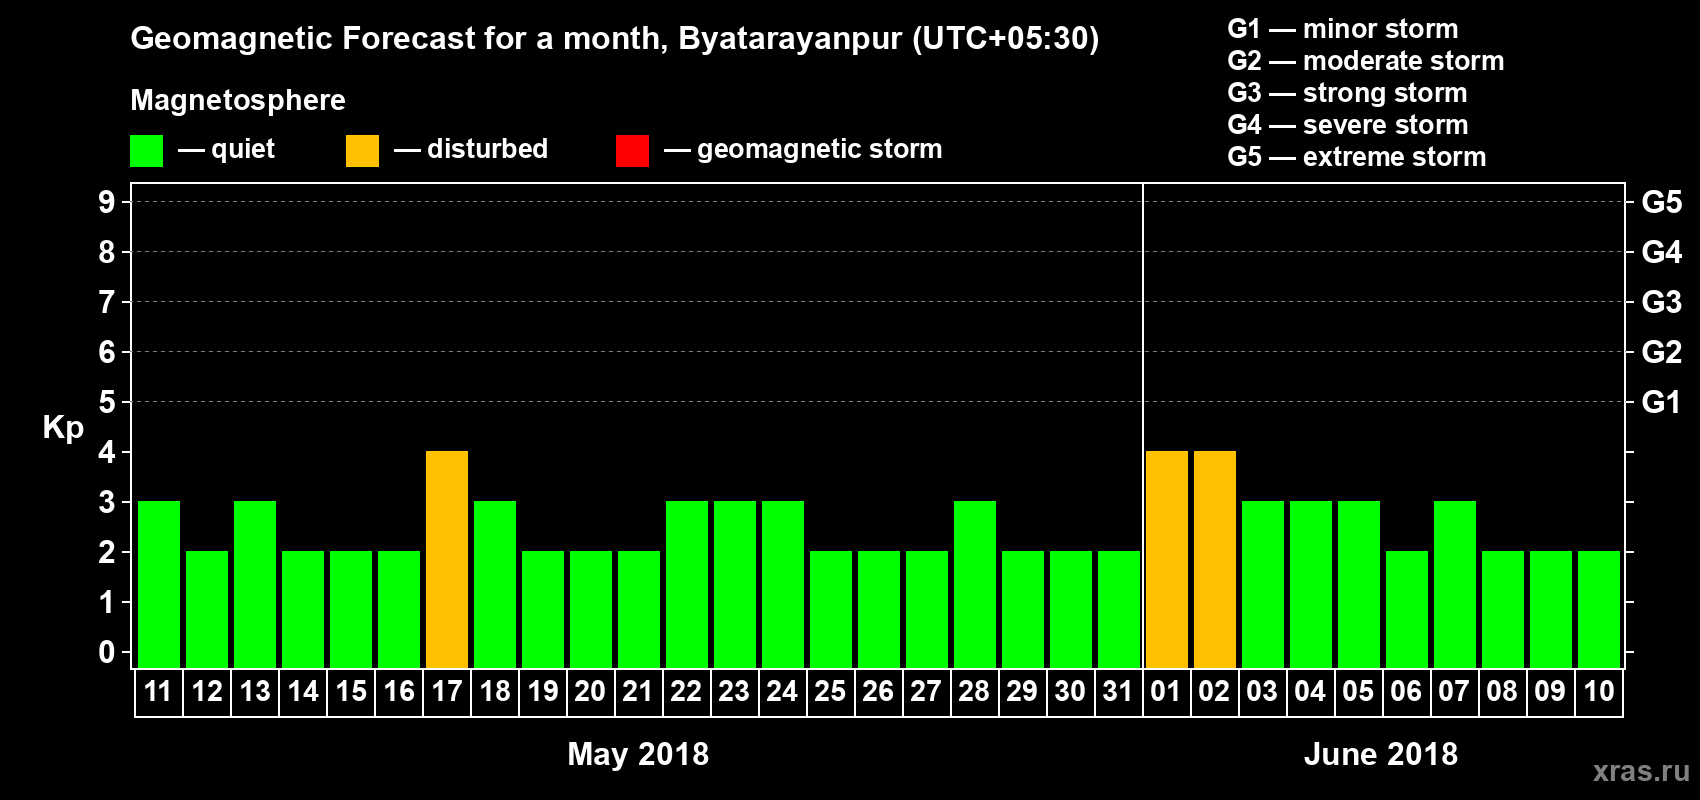
Task: Click the Kp value 5 tick label
Action: pyautogui.click(x=107, y=402)
